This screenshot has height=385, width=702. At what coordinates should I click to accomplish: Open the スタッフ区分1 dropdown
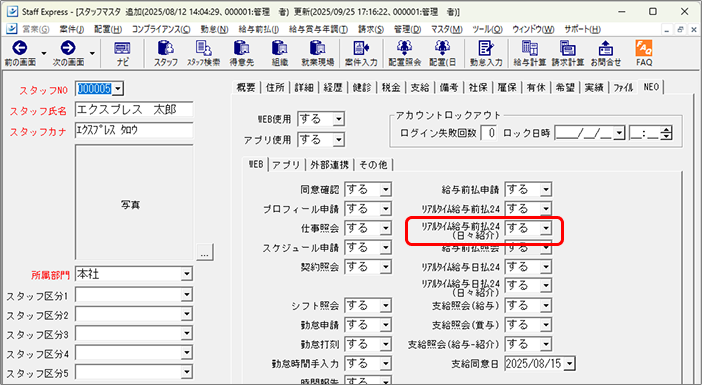pyautogui.click(x=187, y=295)
